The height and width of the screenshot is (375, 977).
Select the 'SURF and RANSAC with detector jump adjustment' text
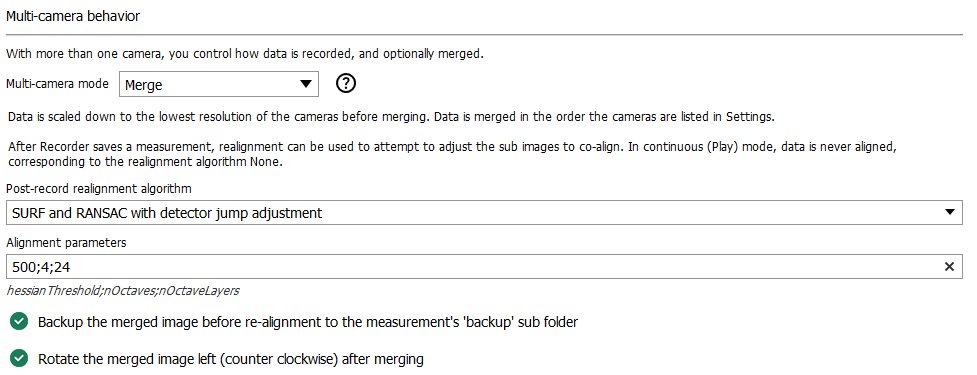tap(167, 213)
